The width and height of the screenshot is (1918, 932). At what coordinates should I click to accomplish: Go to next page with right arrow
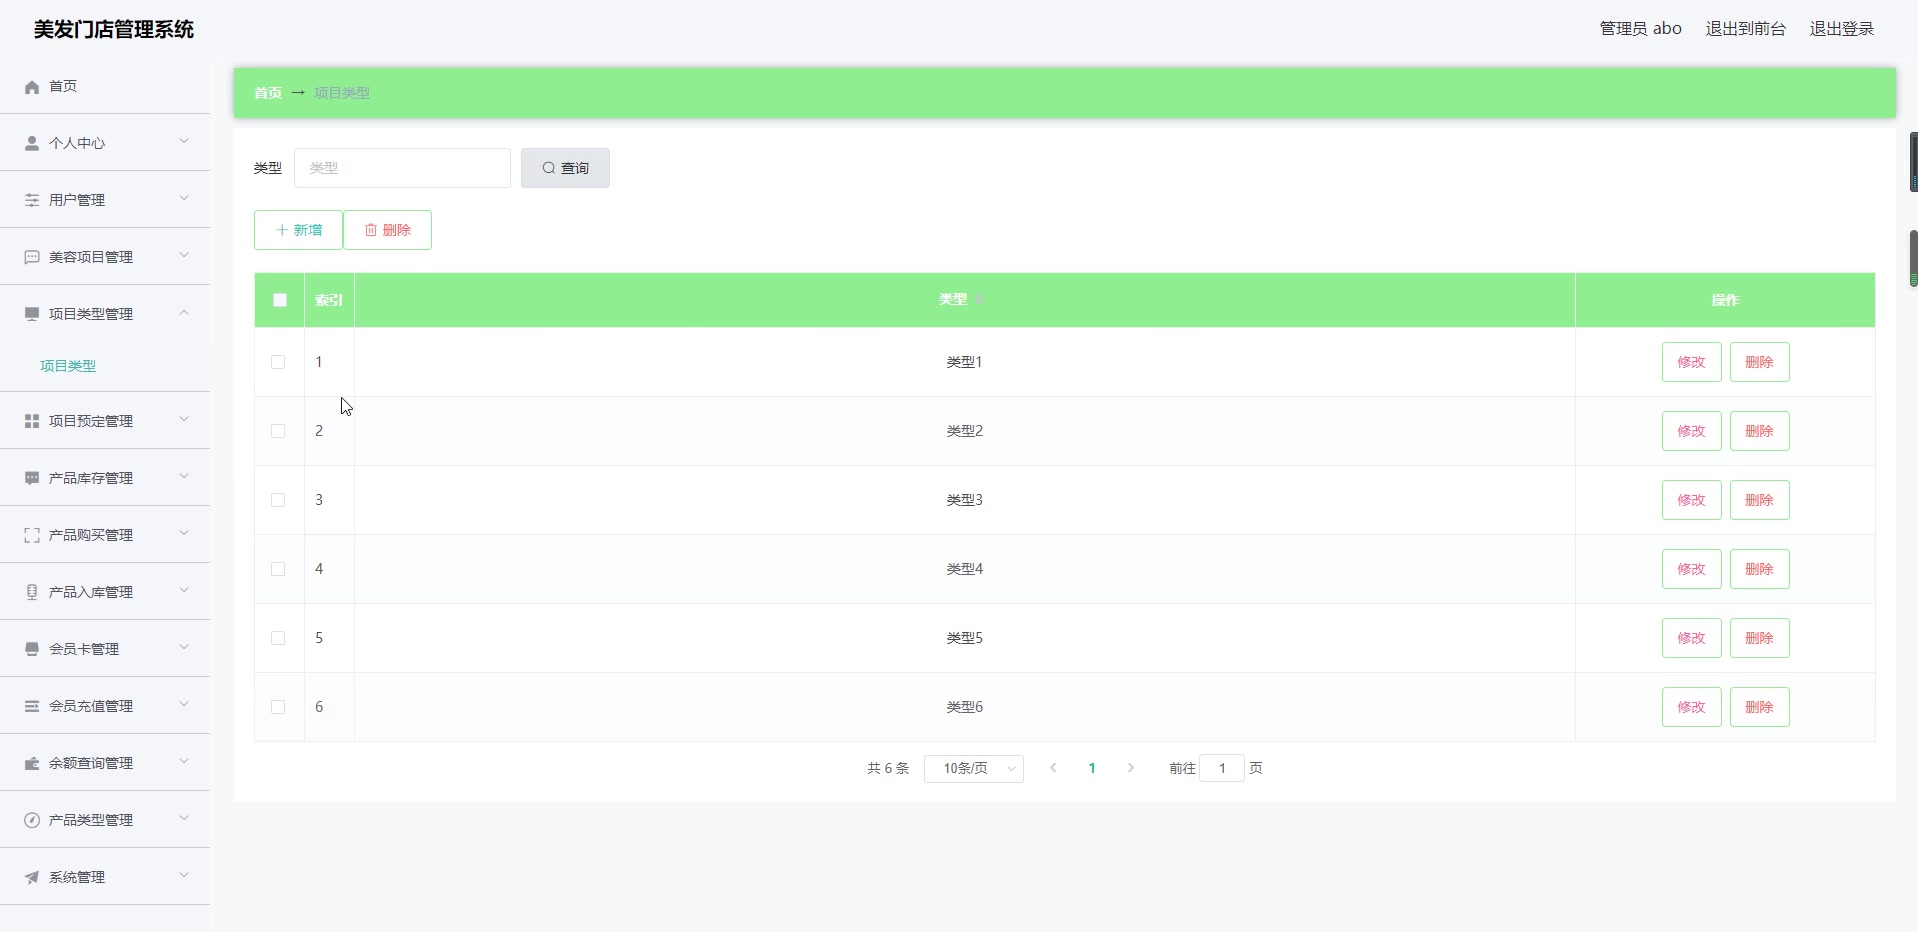pos(1131,768)
